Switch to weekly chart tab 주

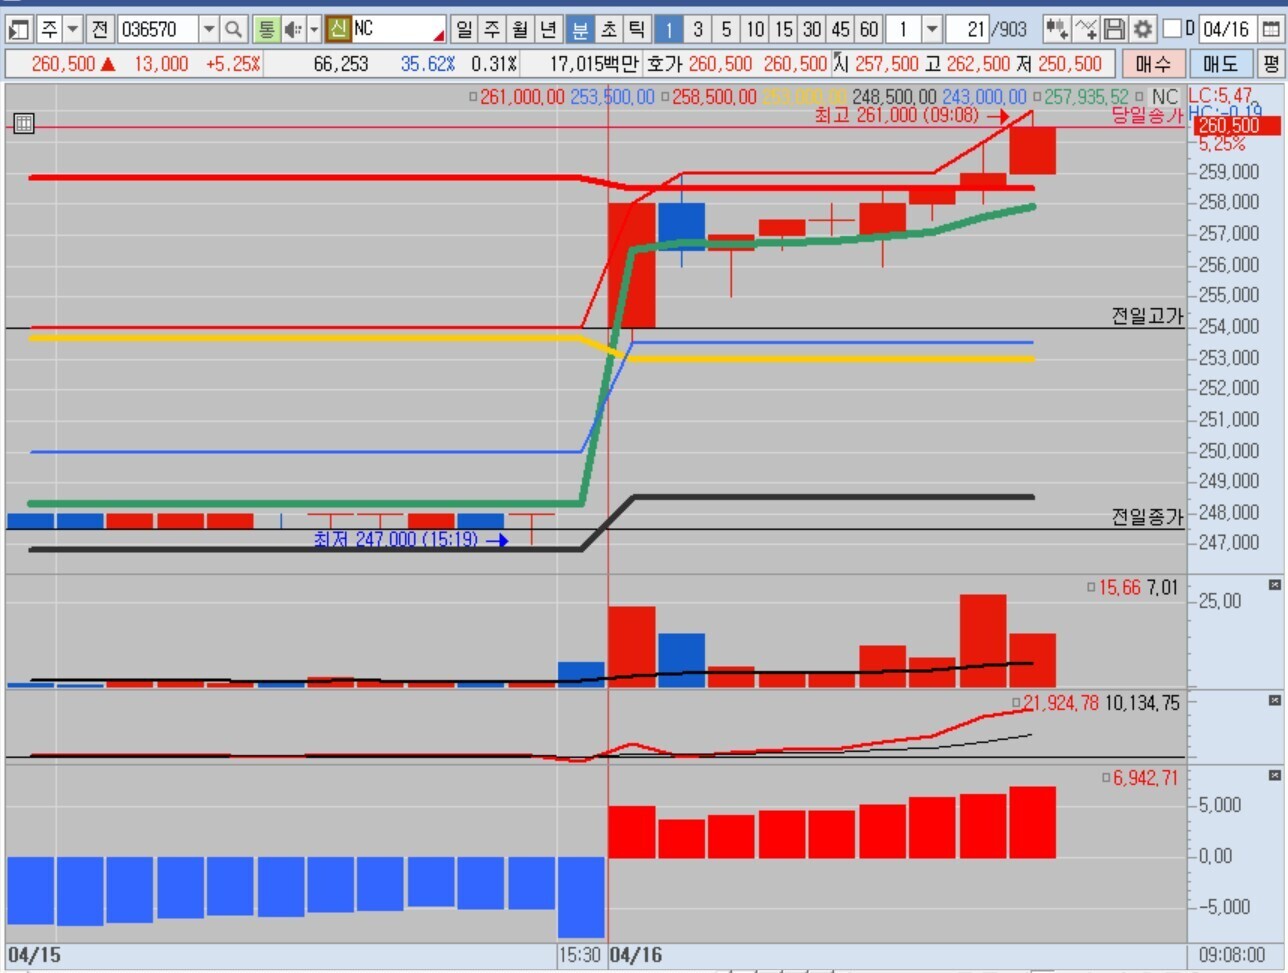pos(492,29)
